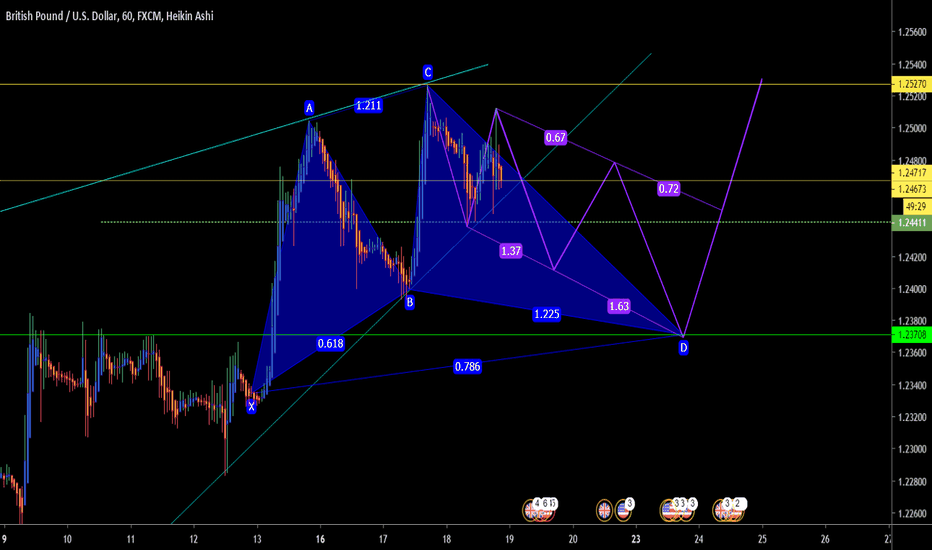Click the standalone UK flag event icon
The width and height of the screenshot is (932, 550).
coord(604,510)
